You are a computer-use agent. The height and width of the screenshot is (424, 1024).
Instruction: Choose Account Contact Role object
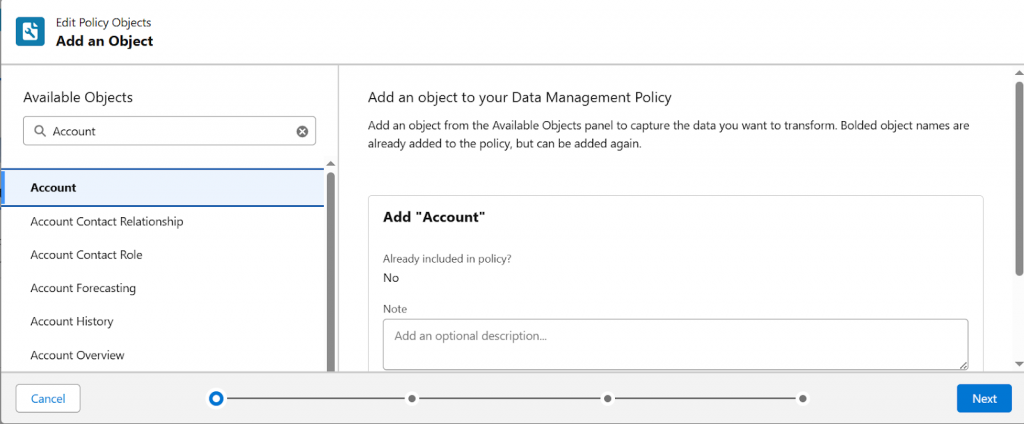tap(87, 255)
